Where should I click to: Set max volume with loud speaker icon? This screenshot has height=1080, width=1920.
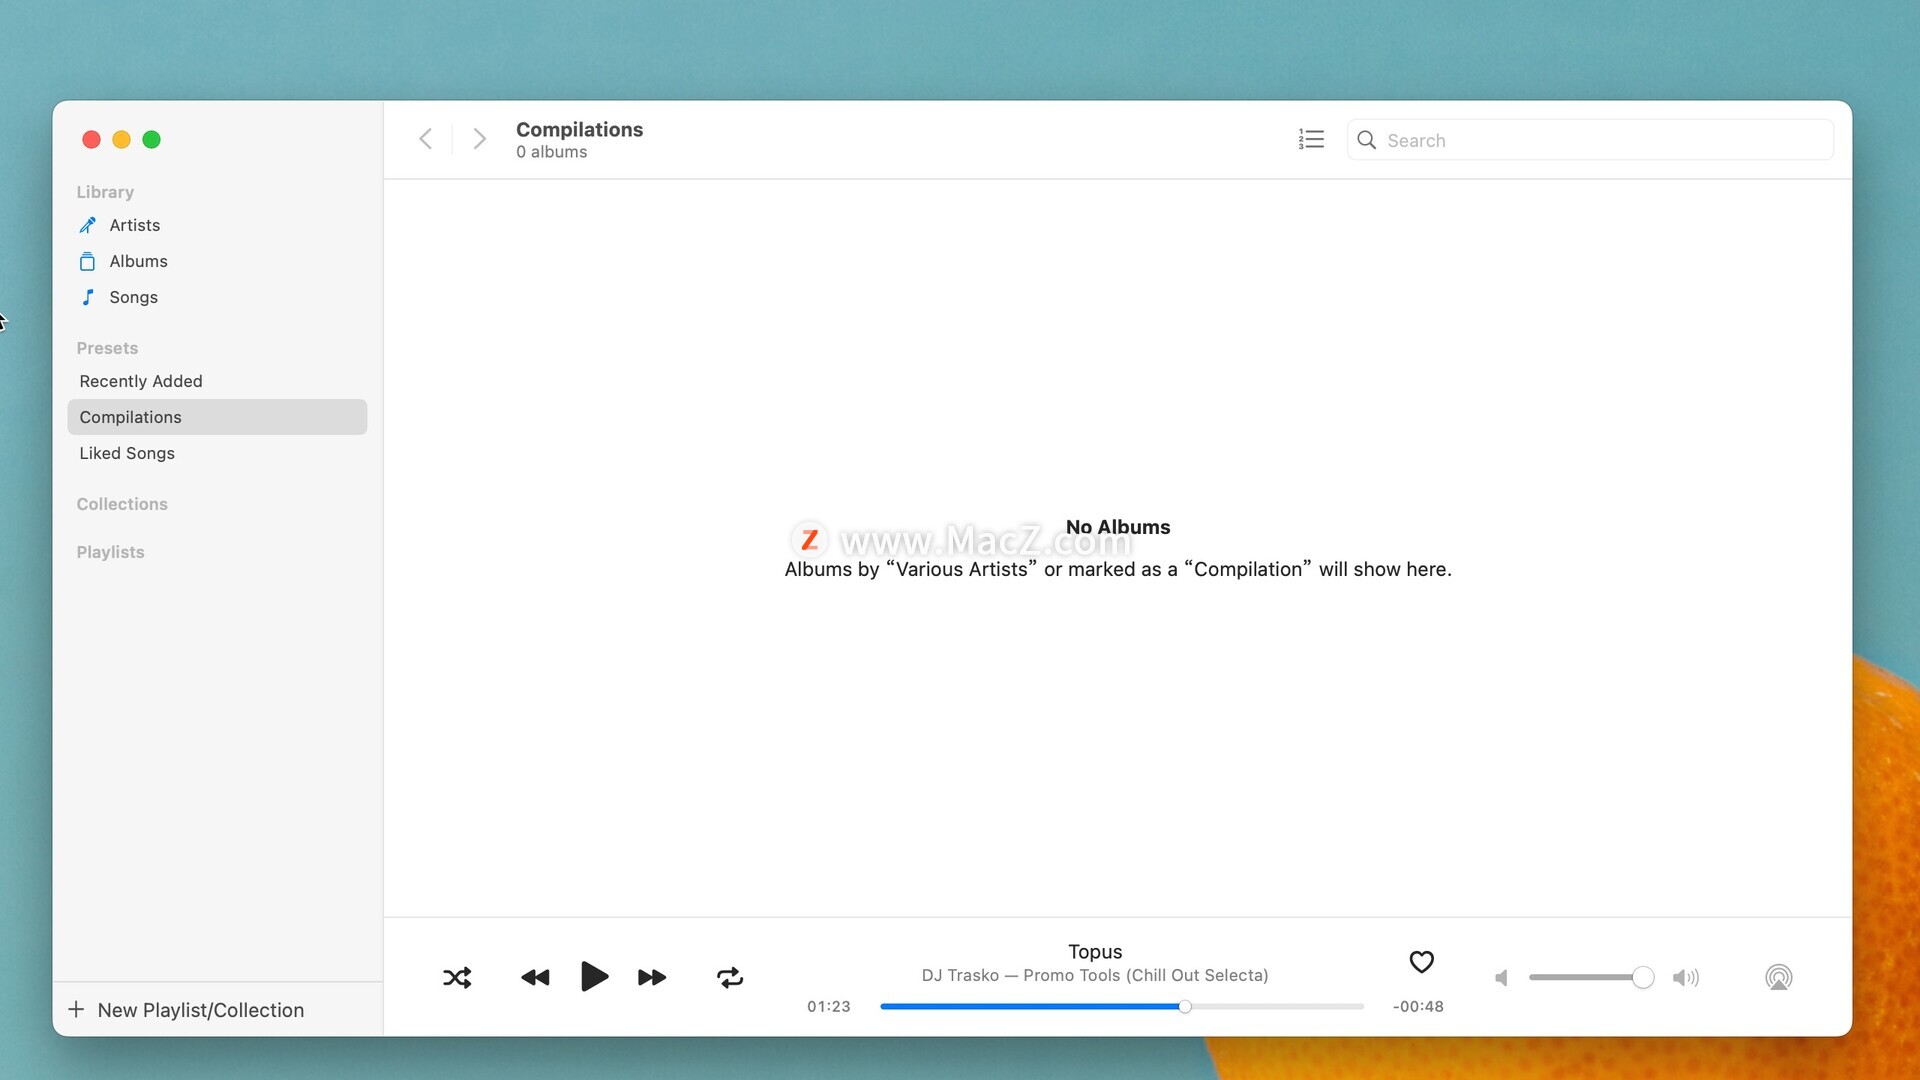(x=1686, y=978)
